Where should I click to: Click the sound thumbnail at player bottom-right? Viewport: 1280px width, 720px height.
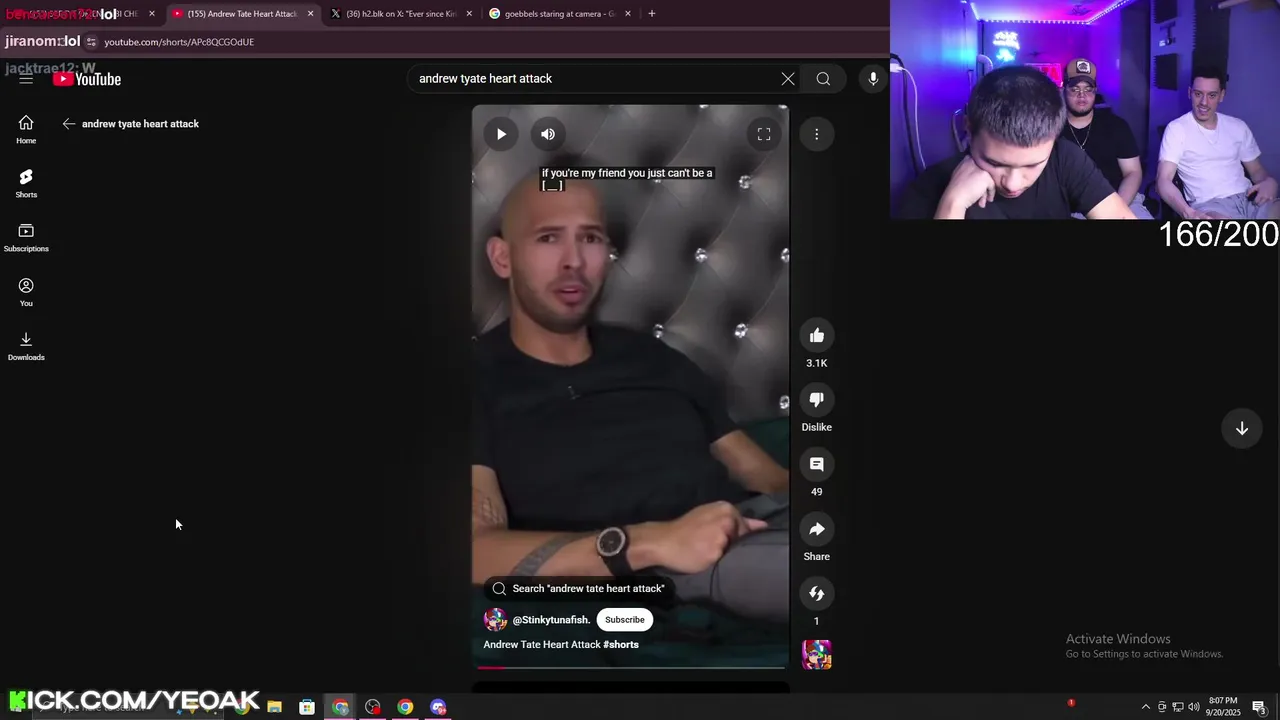point(817,655)
